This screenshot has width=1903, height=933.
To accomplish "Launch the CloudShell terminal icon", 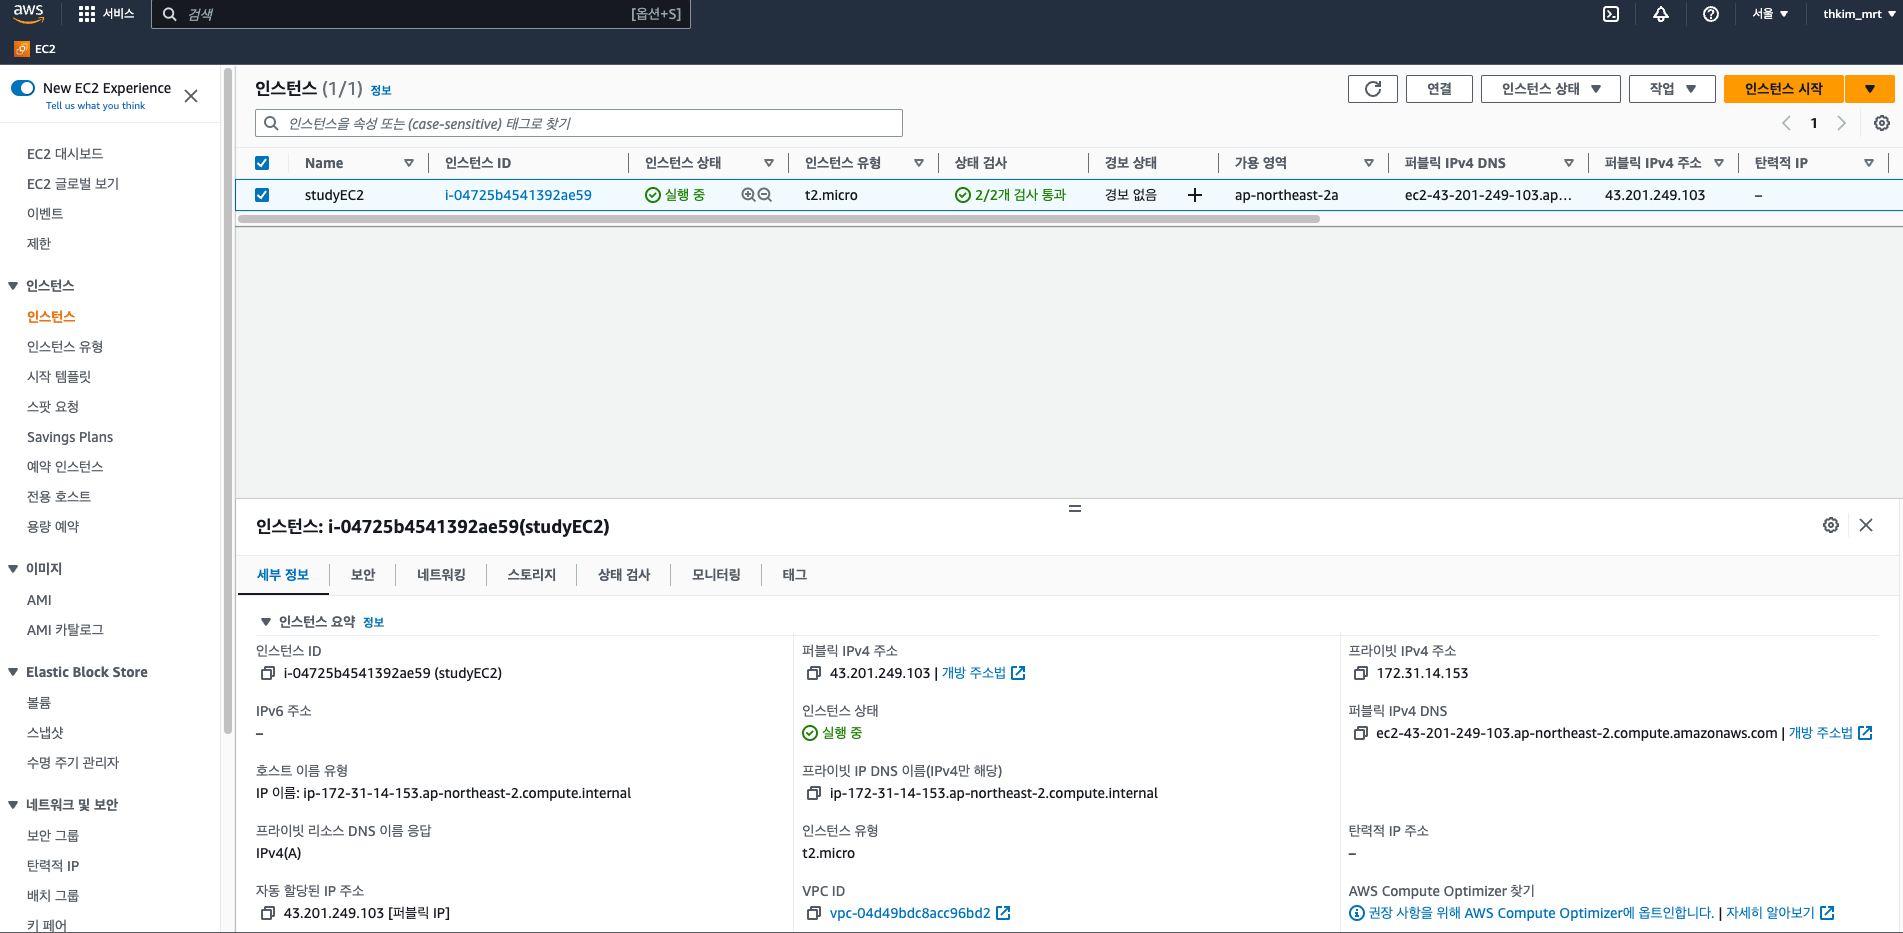I will click(x=1611, y=14).
